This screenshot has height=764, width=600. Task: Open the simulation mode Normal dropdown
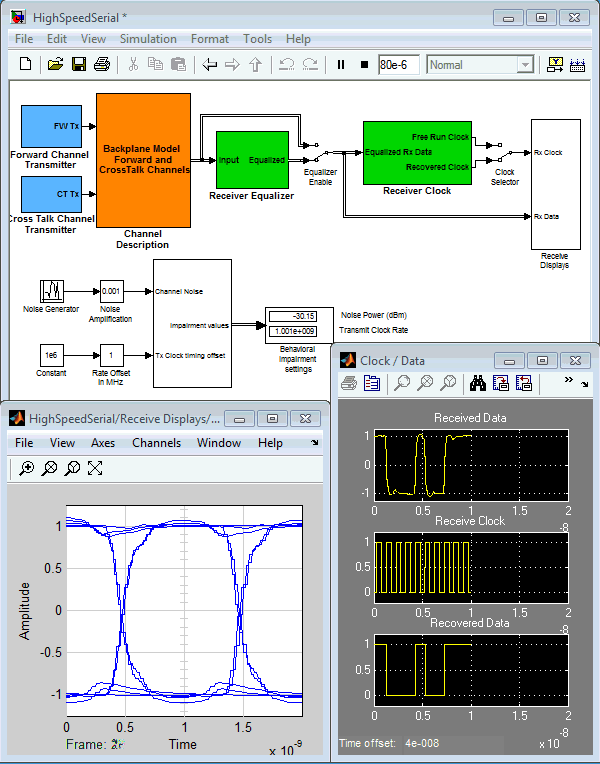pos(481,65)
